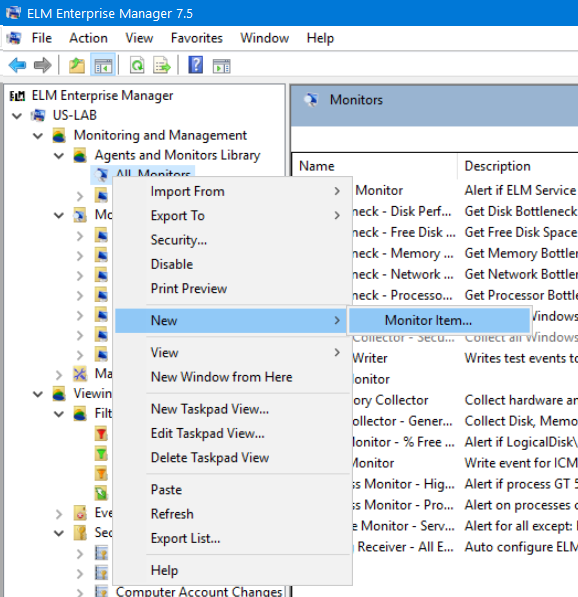Screen dimensions: 578x597
Task: Click the title bar application icon
Action: [13, 13]
